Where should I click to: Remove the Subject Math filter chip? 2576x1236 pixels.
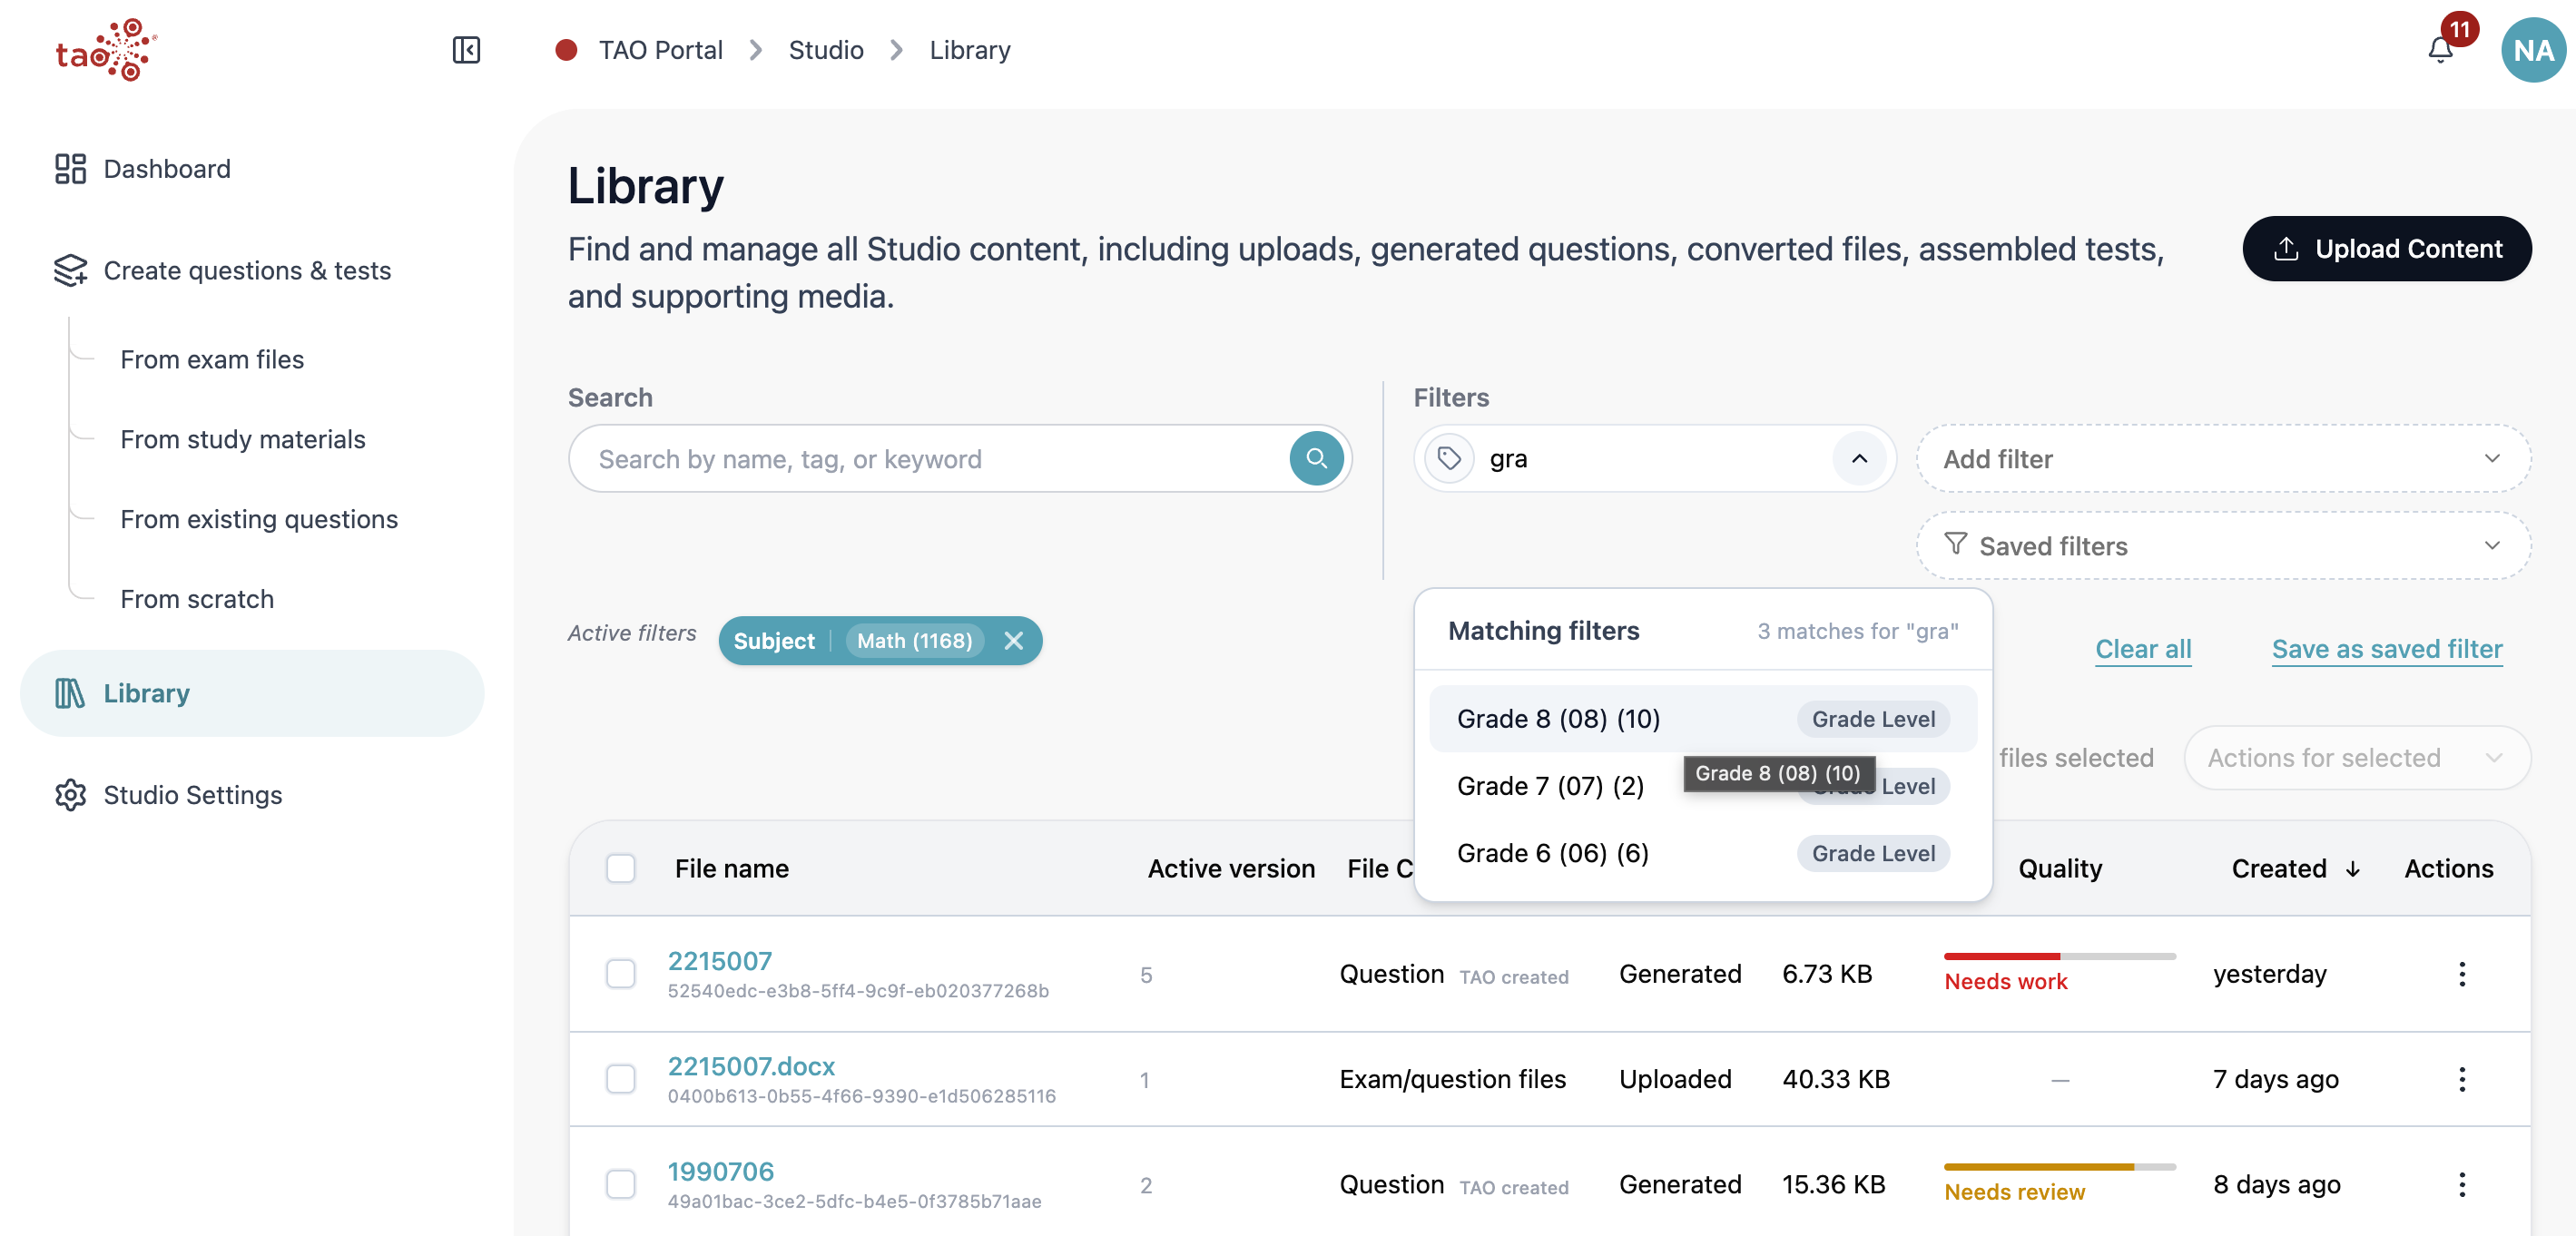tap(1014, 641)
